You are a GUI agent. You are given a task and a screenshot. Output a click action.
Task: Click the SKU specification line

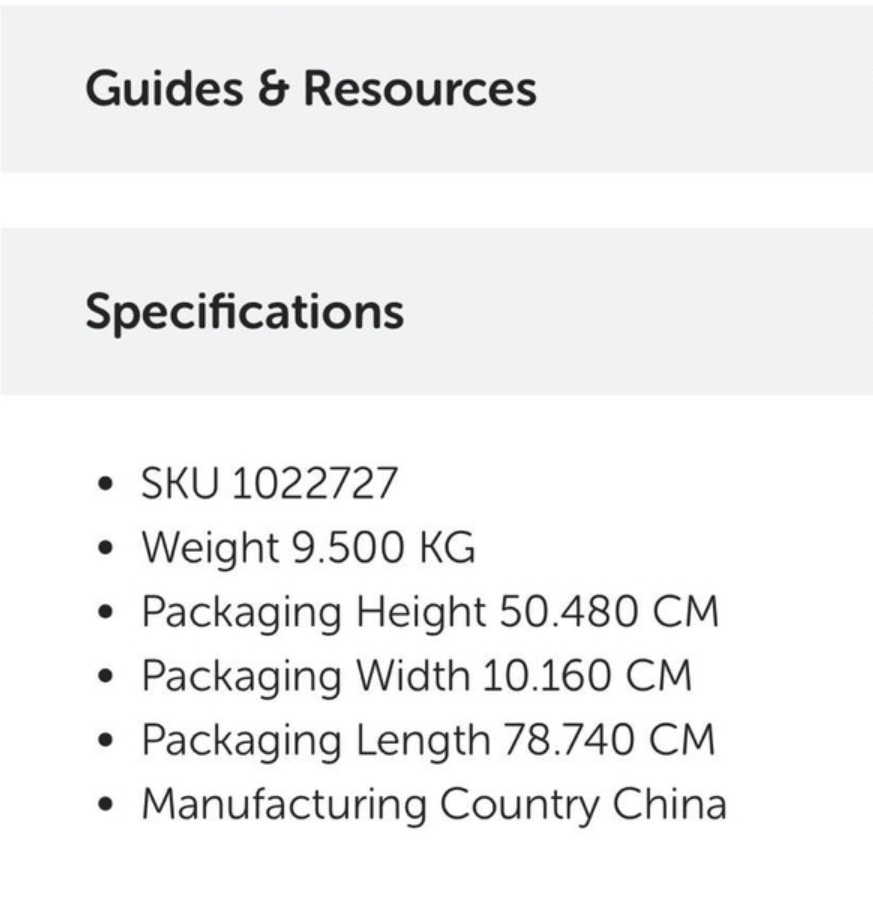269,485
